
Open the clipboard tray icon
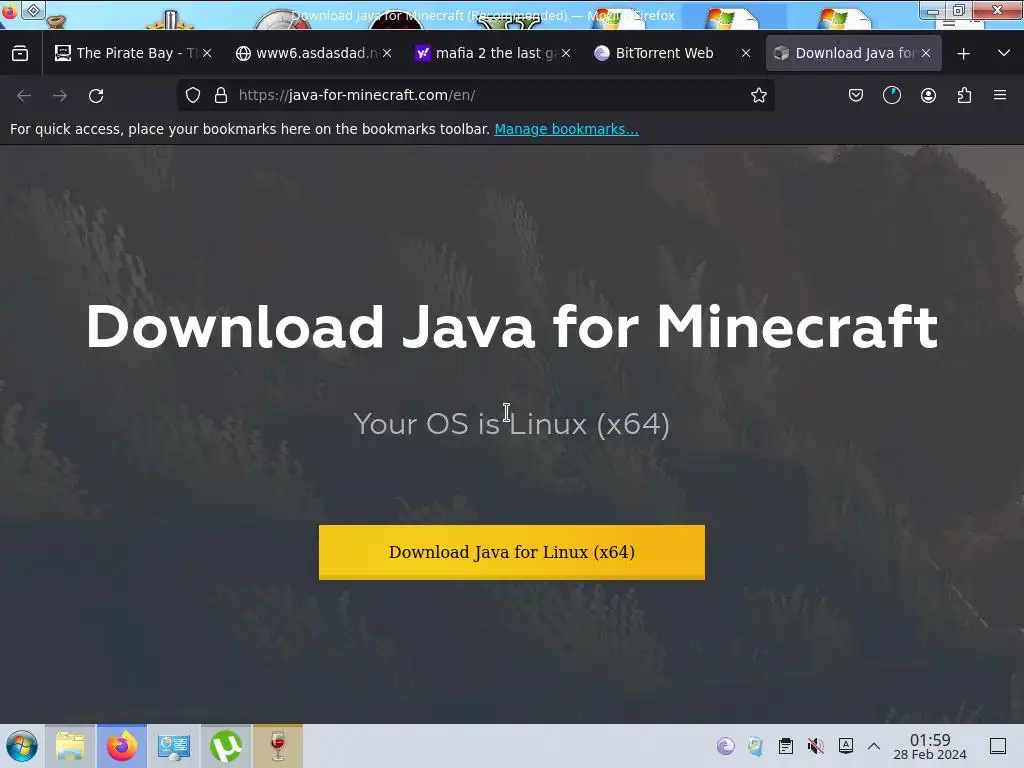786,746
